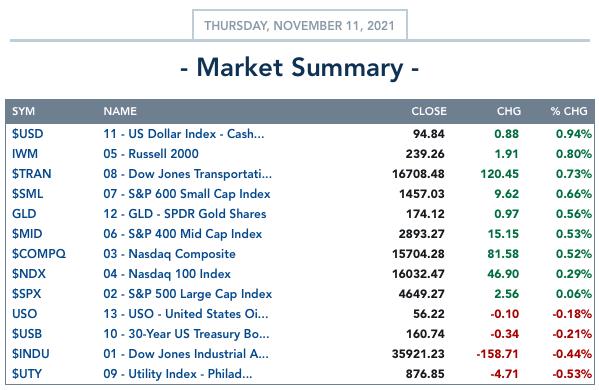Select the $SML ticker symbol
Image resolution: width=599 pixels, height=390 pixels.
(27, 194)
